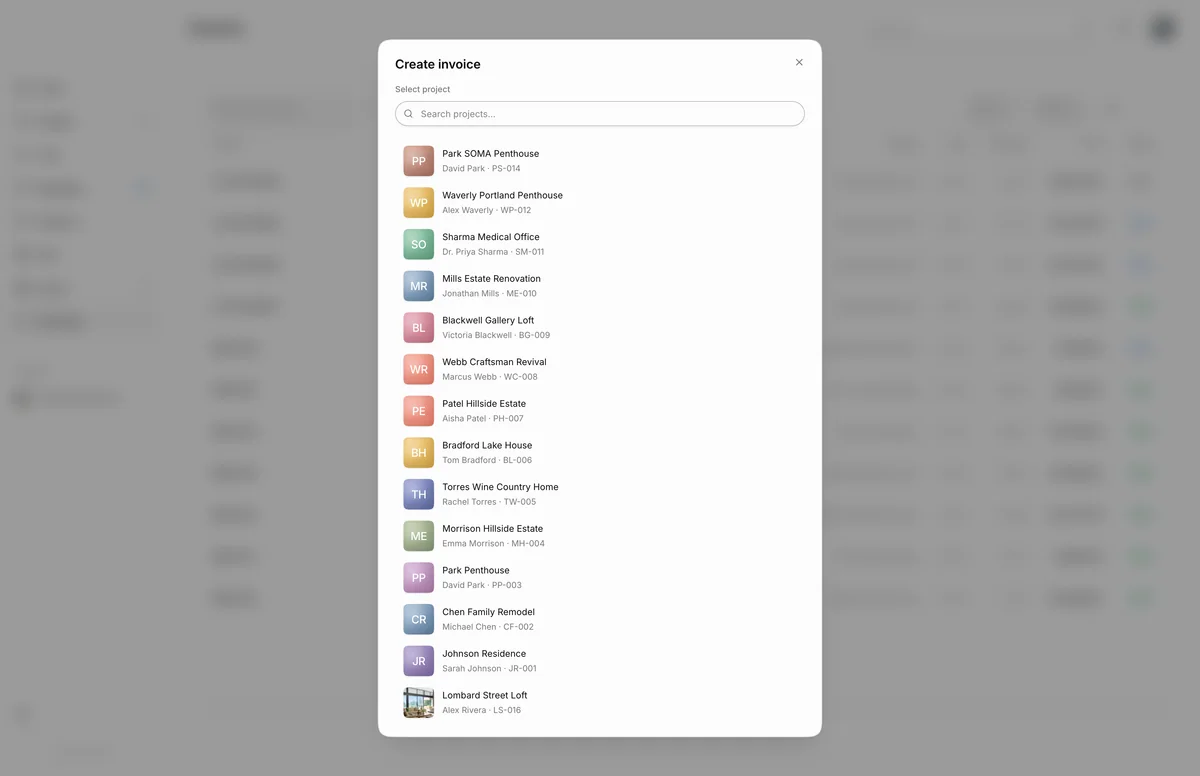Select the WR avatar for Webb Craftsman Revival
Image resolution: width=1200 pixels, height=776 pixels.
(419, 369)
